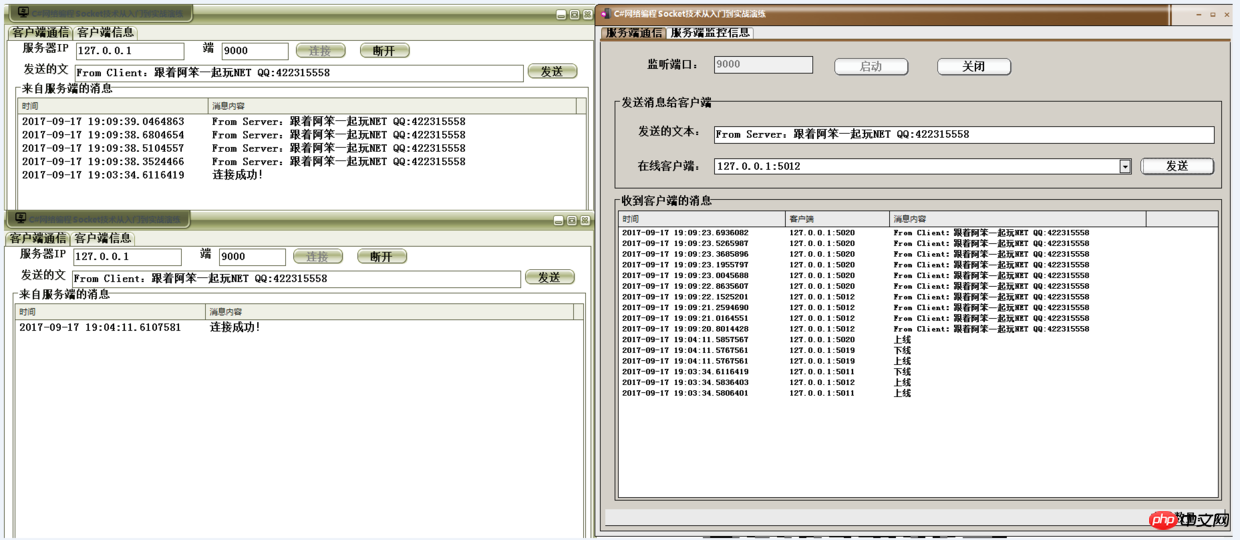
Task: Click 断开 in the top client window
Action: (385, 50)
